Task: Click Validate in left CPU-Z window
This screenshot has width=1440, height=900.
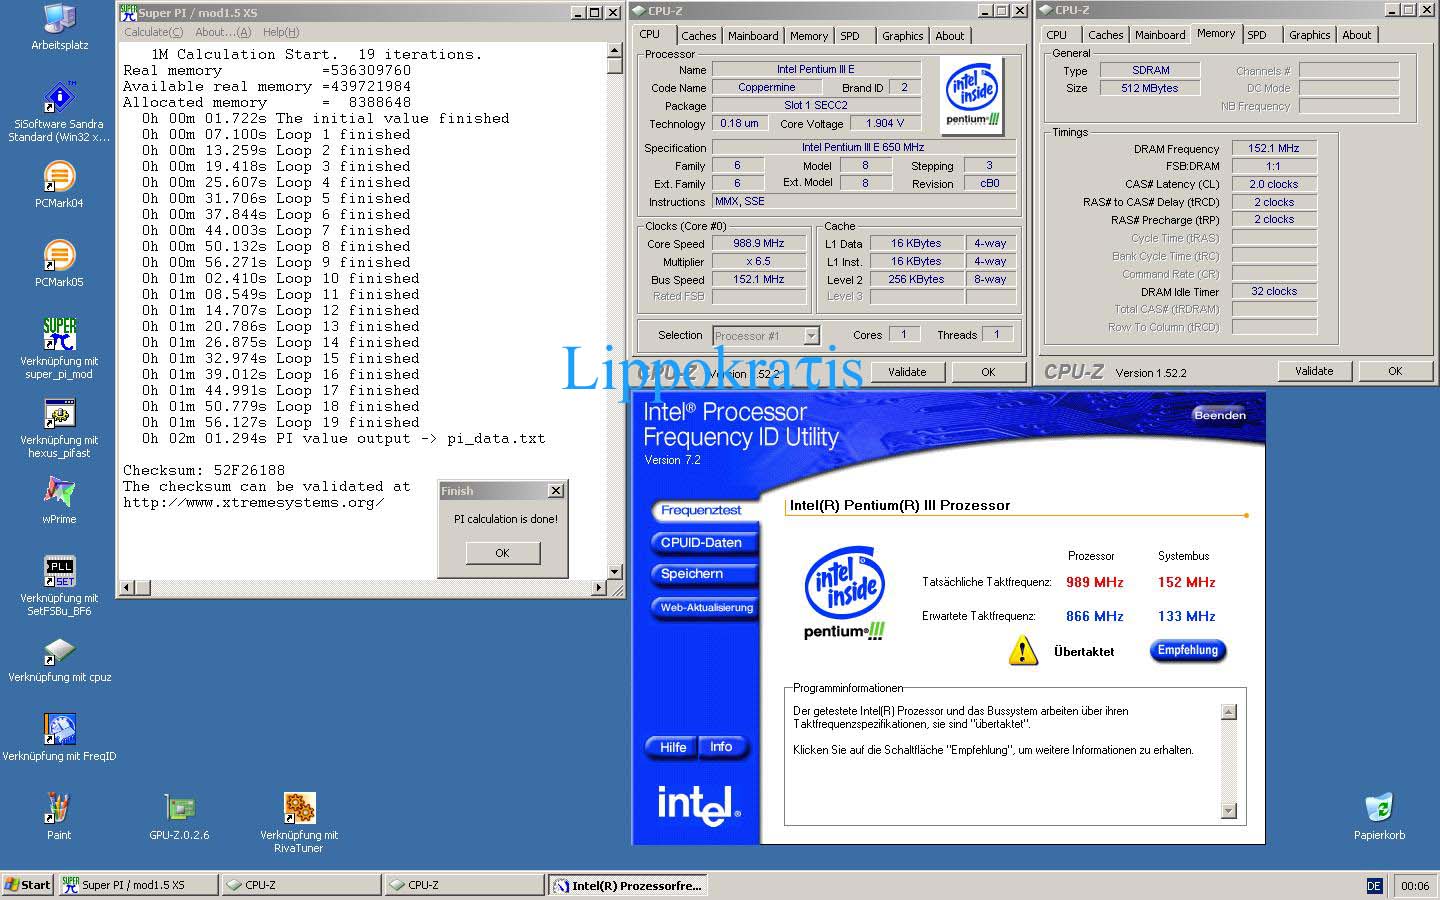Action: (907, 372)
